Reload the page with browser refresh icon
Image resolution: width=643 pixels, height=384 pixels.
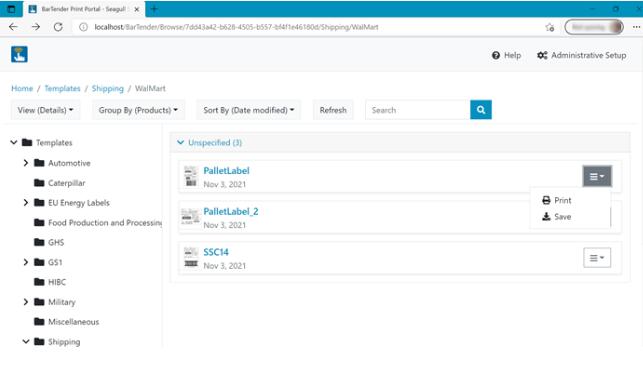(x=58, y=27)
